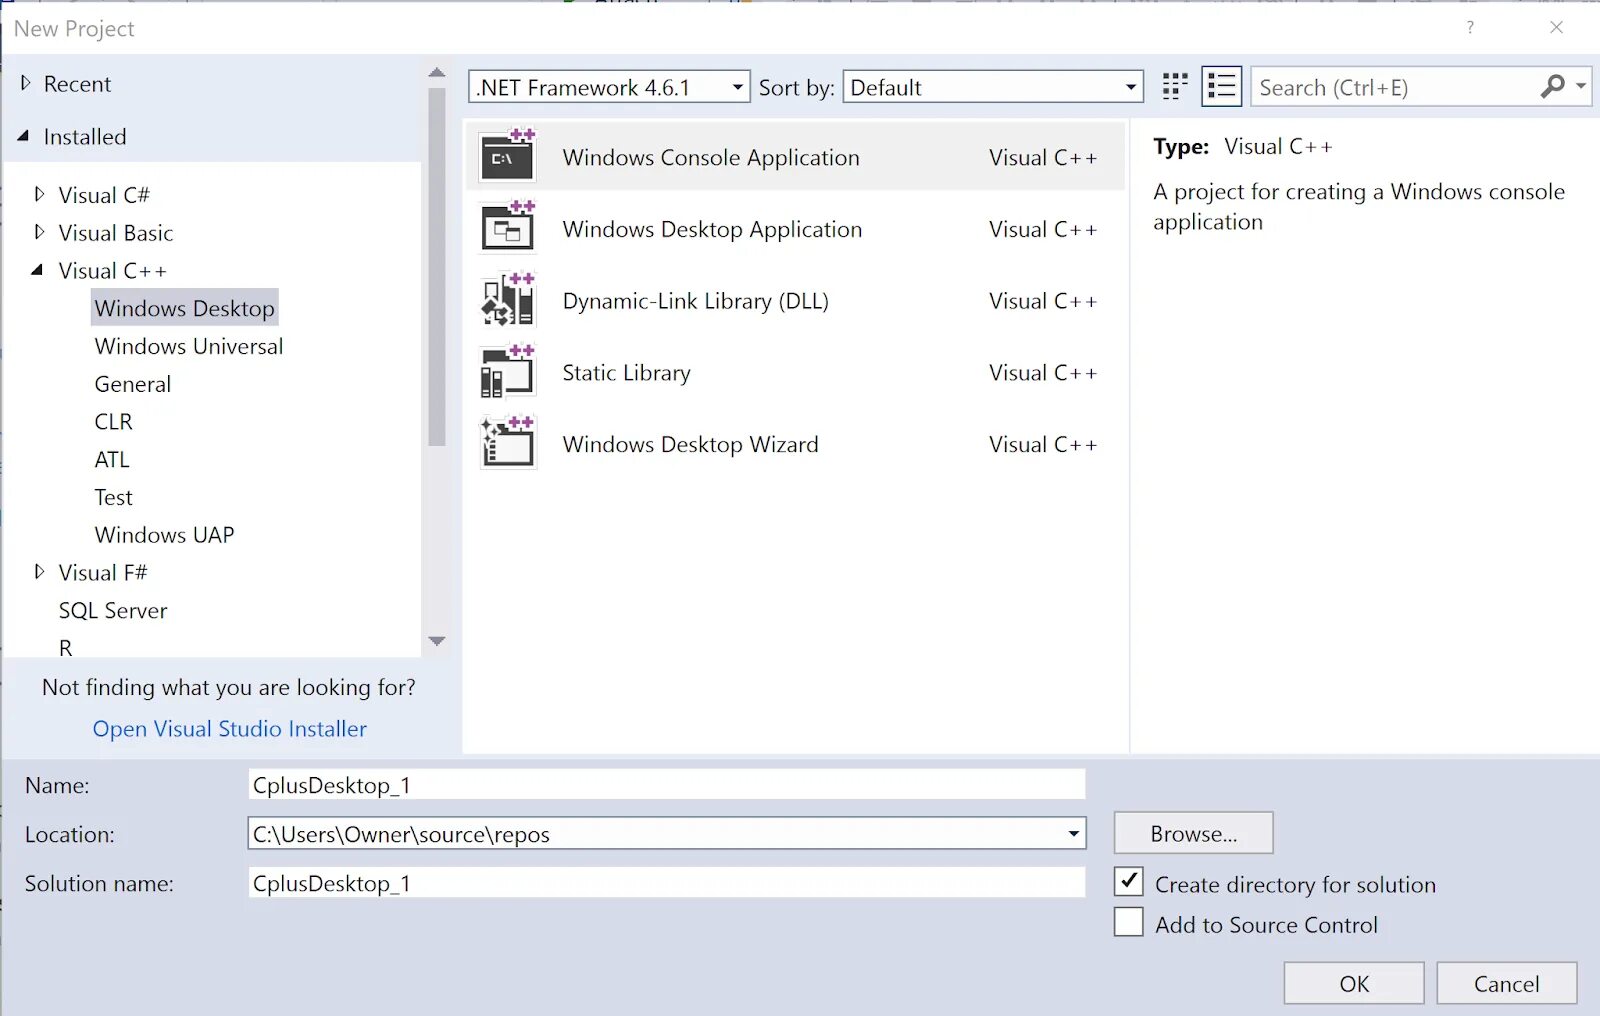Click the Browse... button

(1193, 833)
